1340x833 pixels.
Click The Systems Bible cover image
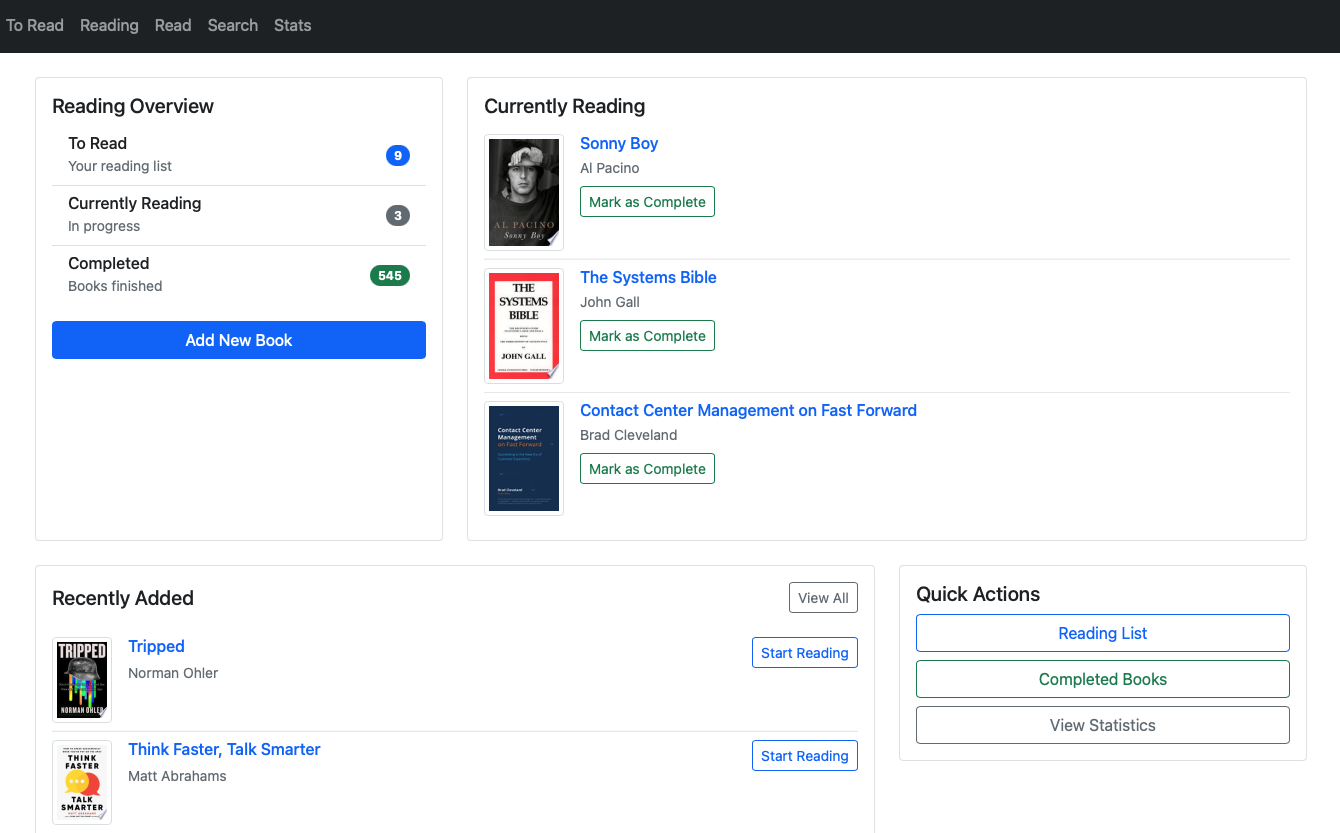tap(523, 326)
